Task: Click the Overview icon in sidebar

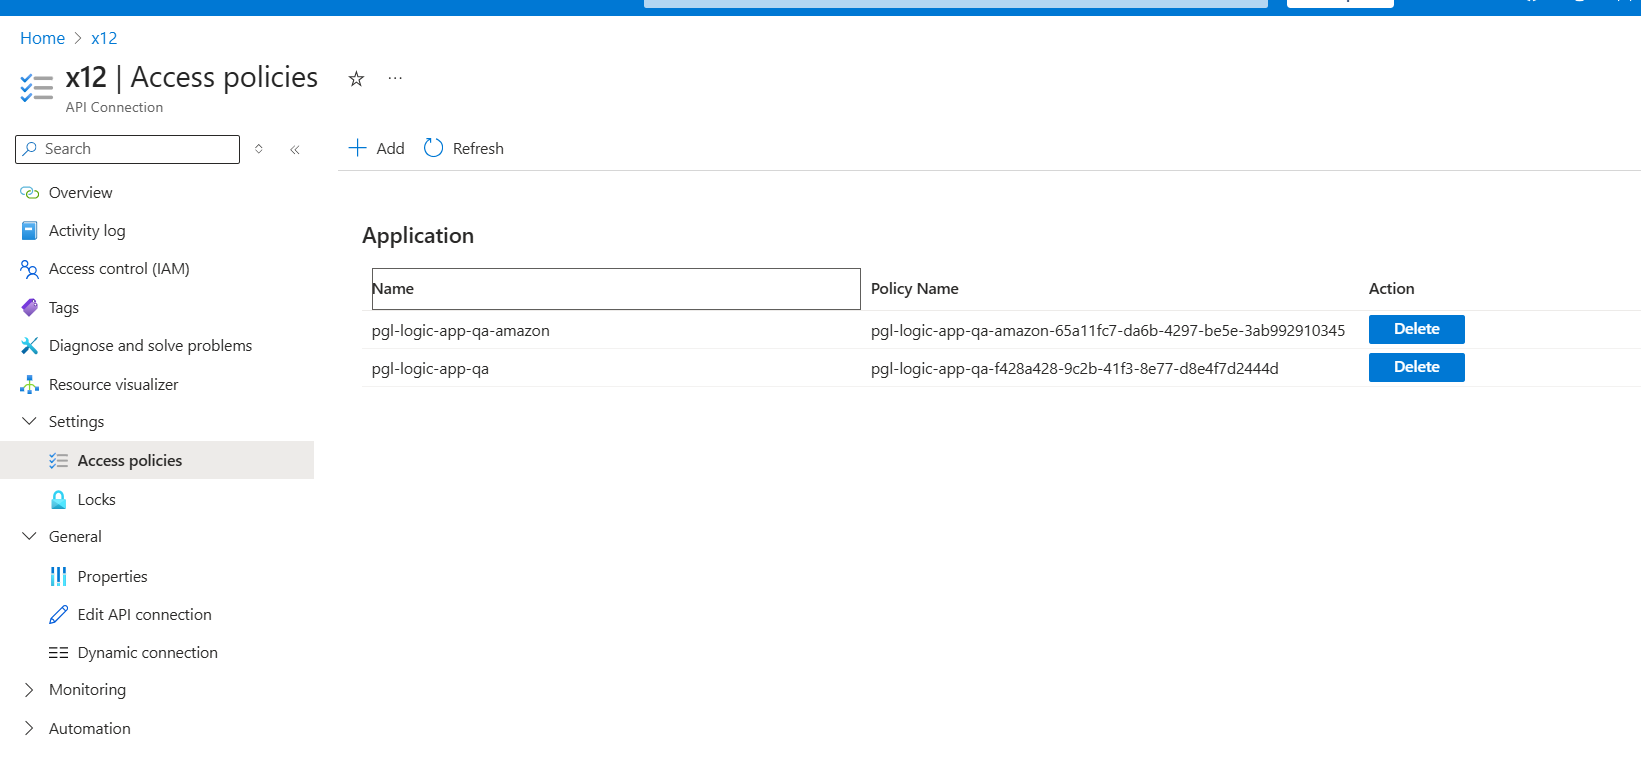Action: (30, 192)
